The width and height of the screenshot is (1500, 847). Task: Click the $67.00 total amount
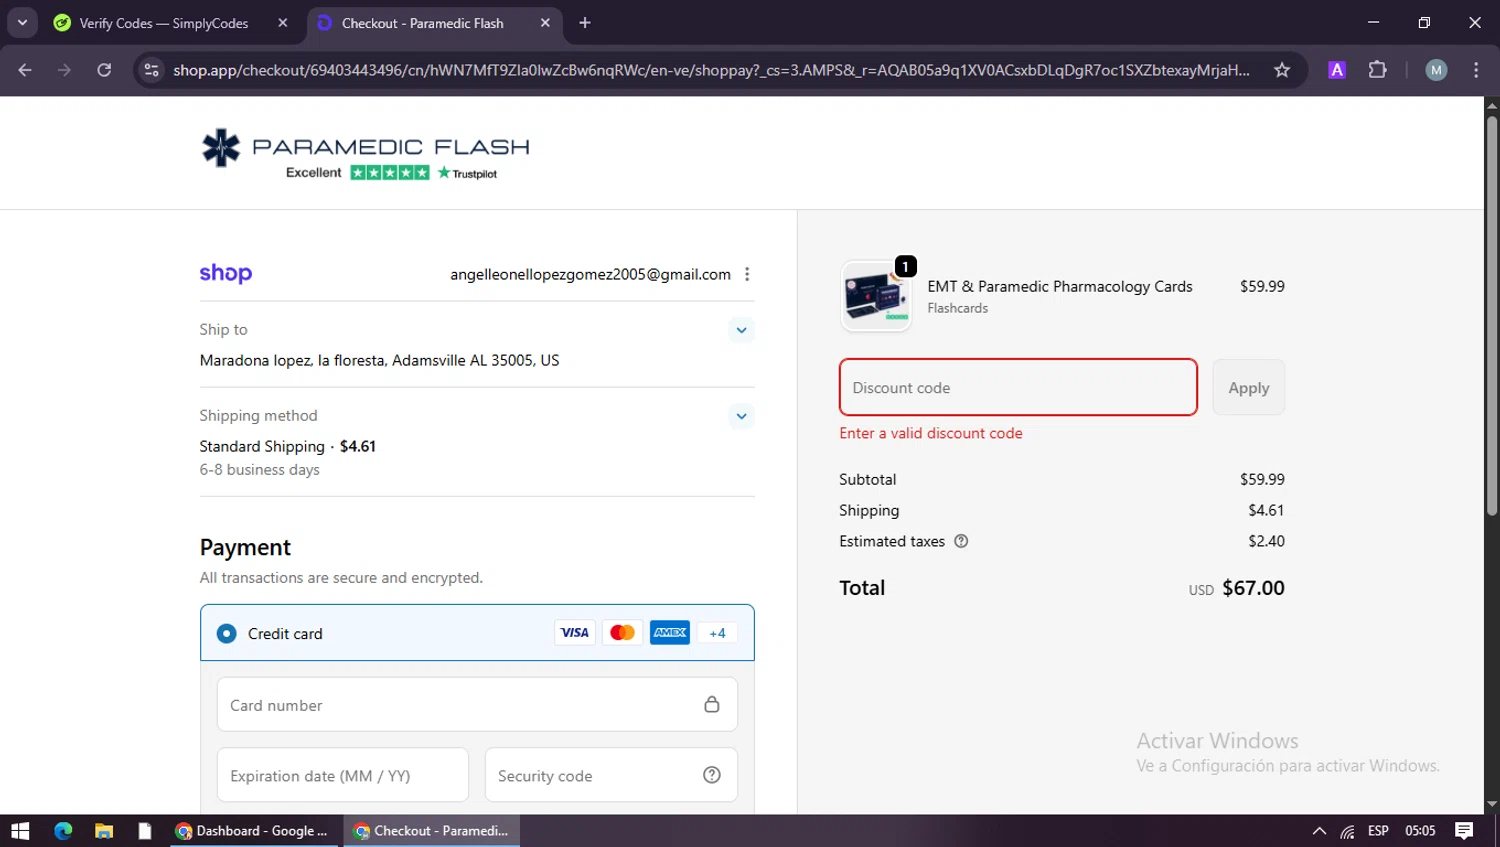(x=1253, y=588)
